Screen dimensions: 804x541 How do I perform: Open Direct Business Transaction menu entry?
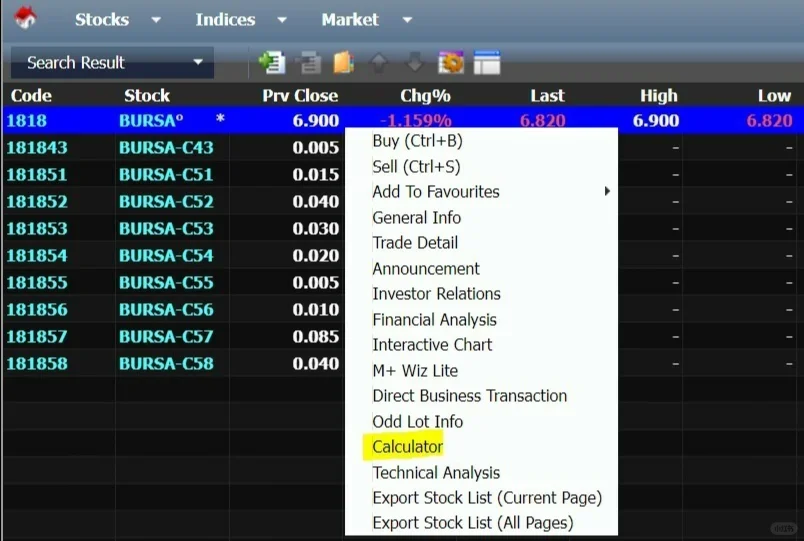[470, 396]
